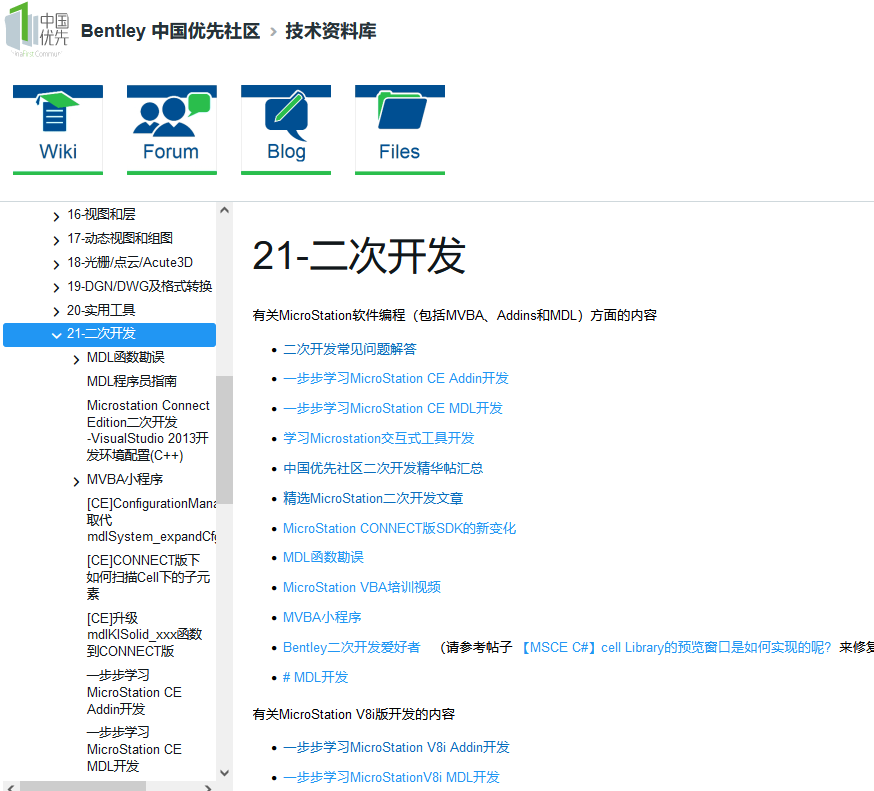This screenshot has width=874, height=791.
Task: Click the sidebar vertical scrollbar thumb
Action: tap(225, 440)
